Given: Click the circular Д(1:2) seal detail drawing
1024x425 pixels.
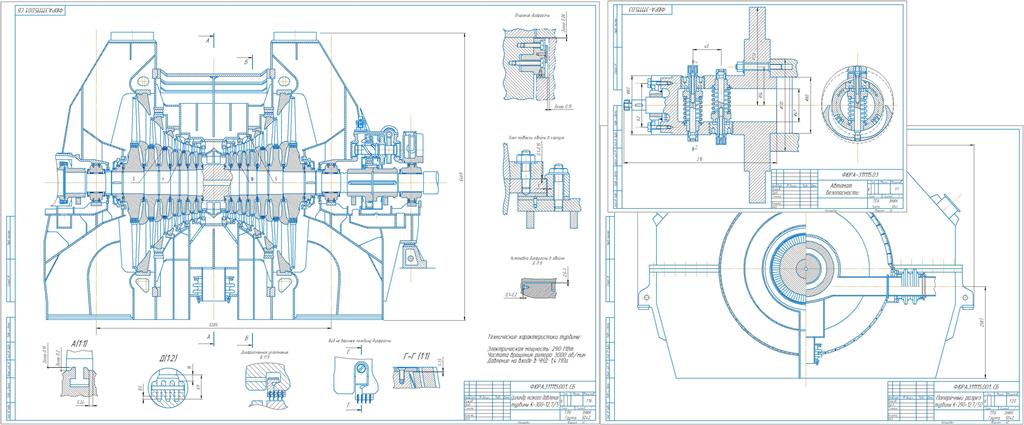Looking at the screenshot, I should pyautogui.click(x=168, y=388).
